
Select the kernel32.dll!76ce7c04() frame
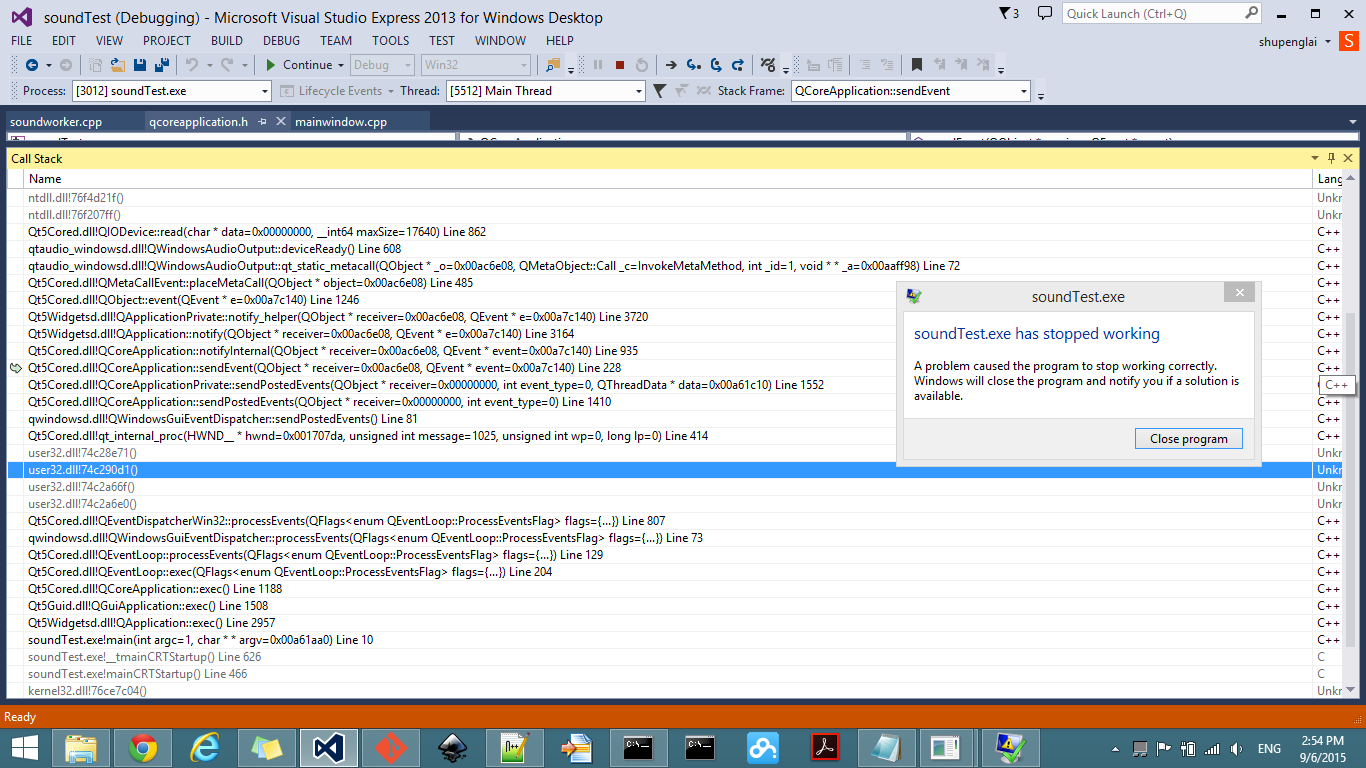(x=88, y=691)
